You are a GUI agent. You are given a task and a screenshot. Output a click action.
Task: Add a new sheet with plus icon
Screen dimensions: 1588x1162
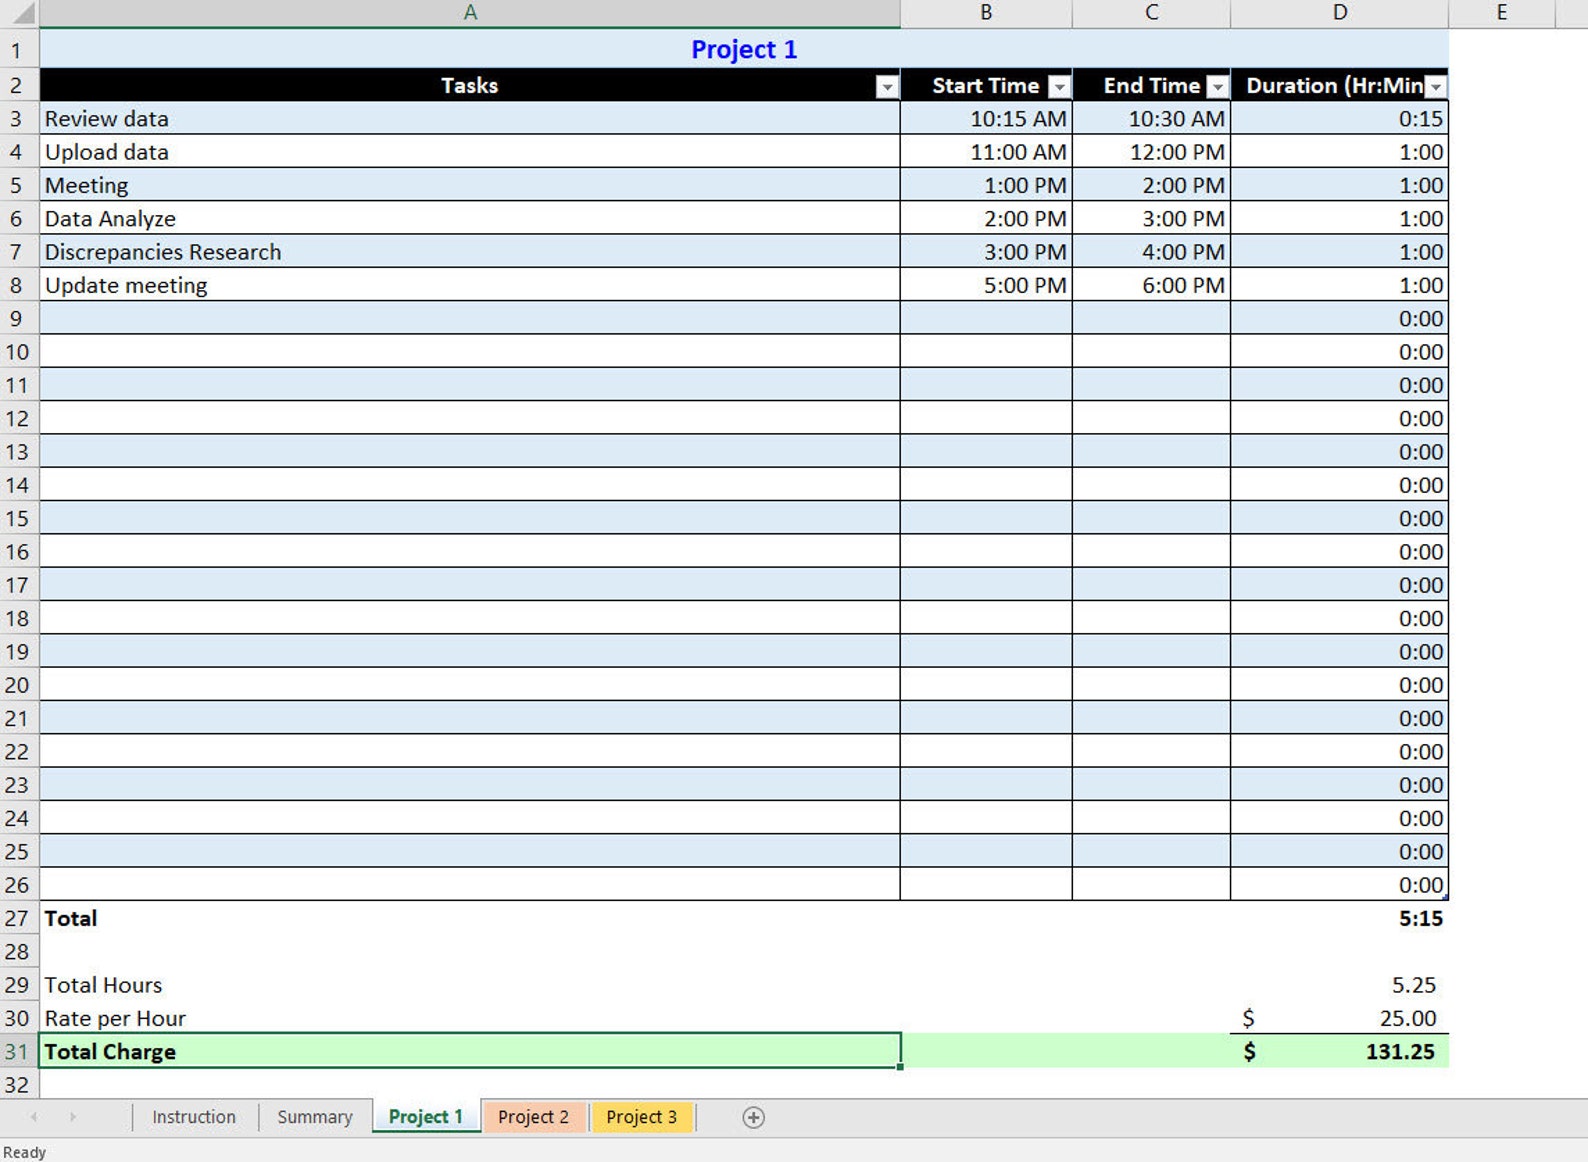click(754, 1117)
